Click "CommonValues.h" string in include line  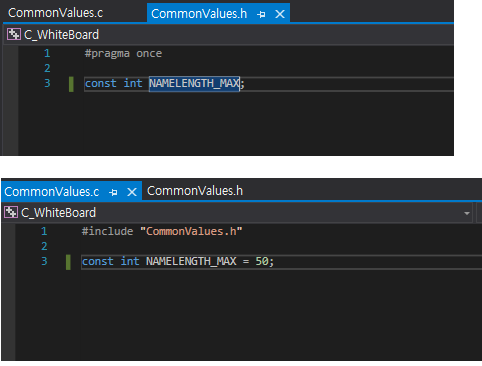click(x=191, y=231)
